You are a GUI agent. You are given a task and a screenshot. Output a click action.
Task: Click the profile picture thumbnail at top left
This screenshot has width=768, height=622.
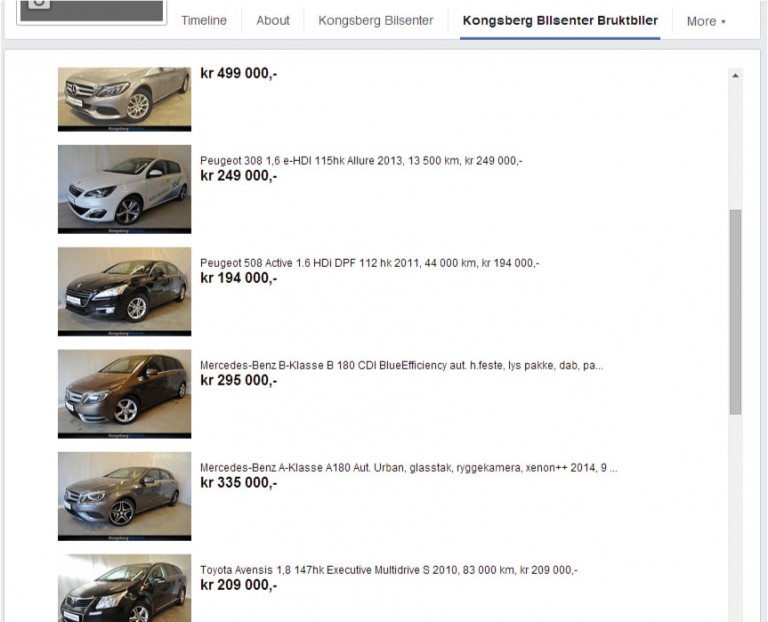[x=91, y=10]
